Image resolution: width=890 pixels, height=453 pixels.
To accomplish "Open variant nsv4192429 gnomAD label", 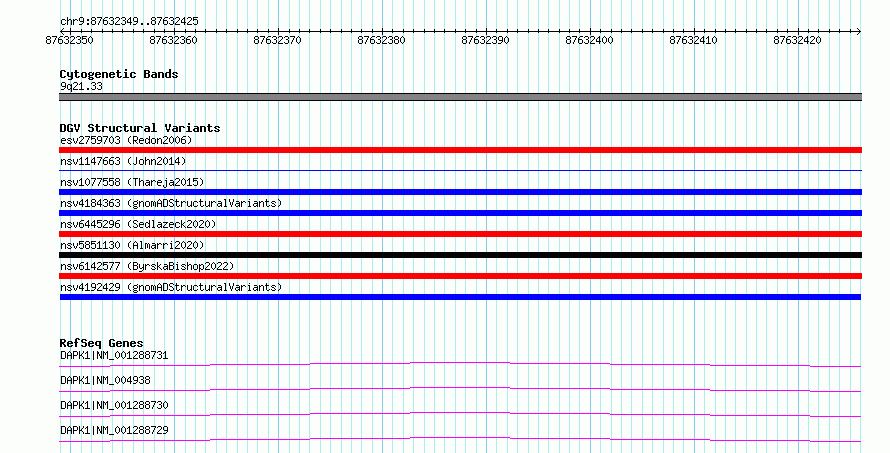I will [x=171, y=287].
